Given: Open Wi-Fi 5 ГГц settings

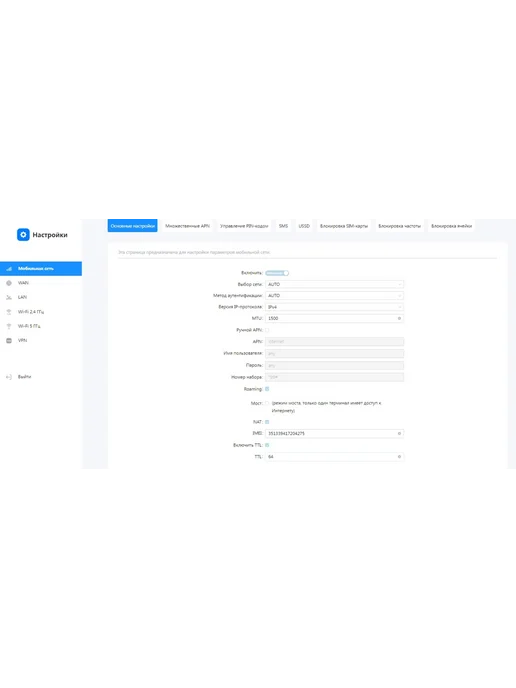Looking at the screenshot, I should click(x=41, y=326).
